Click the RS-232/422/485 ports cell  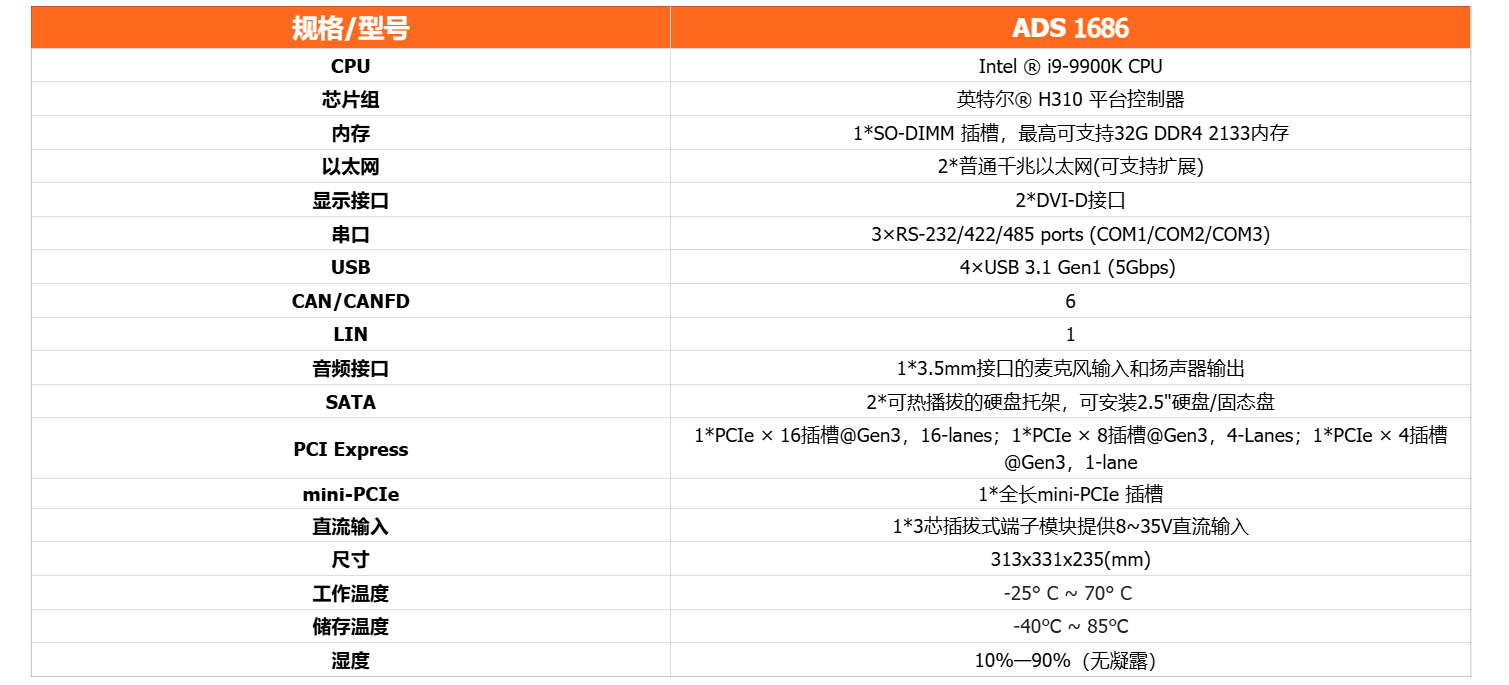click(x=1070, y=234)
